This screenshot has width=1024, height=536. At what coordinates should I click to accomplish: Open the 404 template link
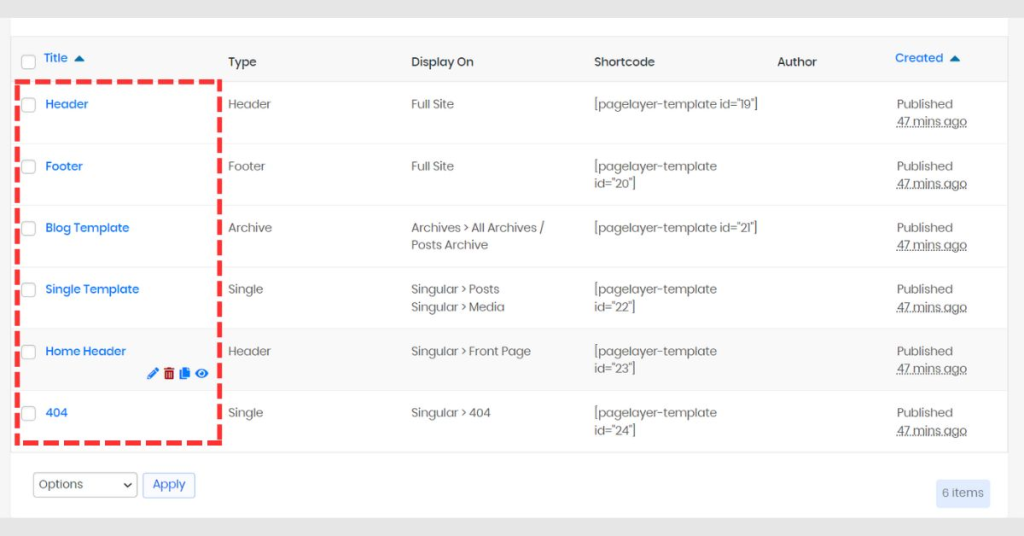[x=56, y=413]
